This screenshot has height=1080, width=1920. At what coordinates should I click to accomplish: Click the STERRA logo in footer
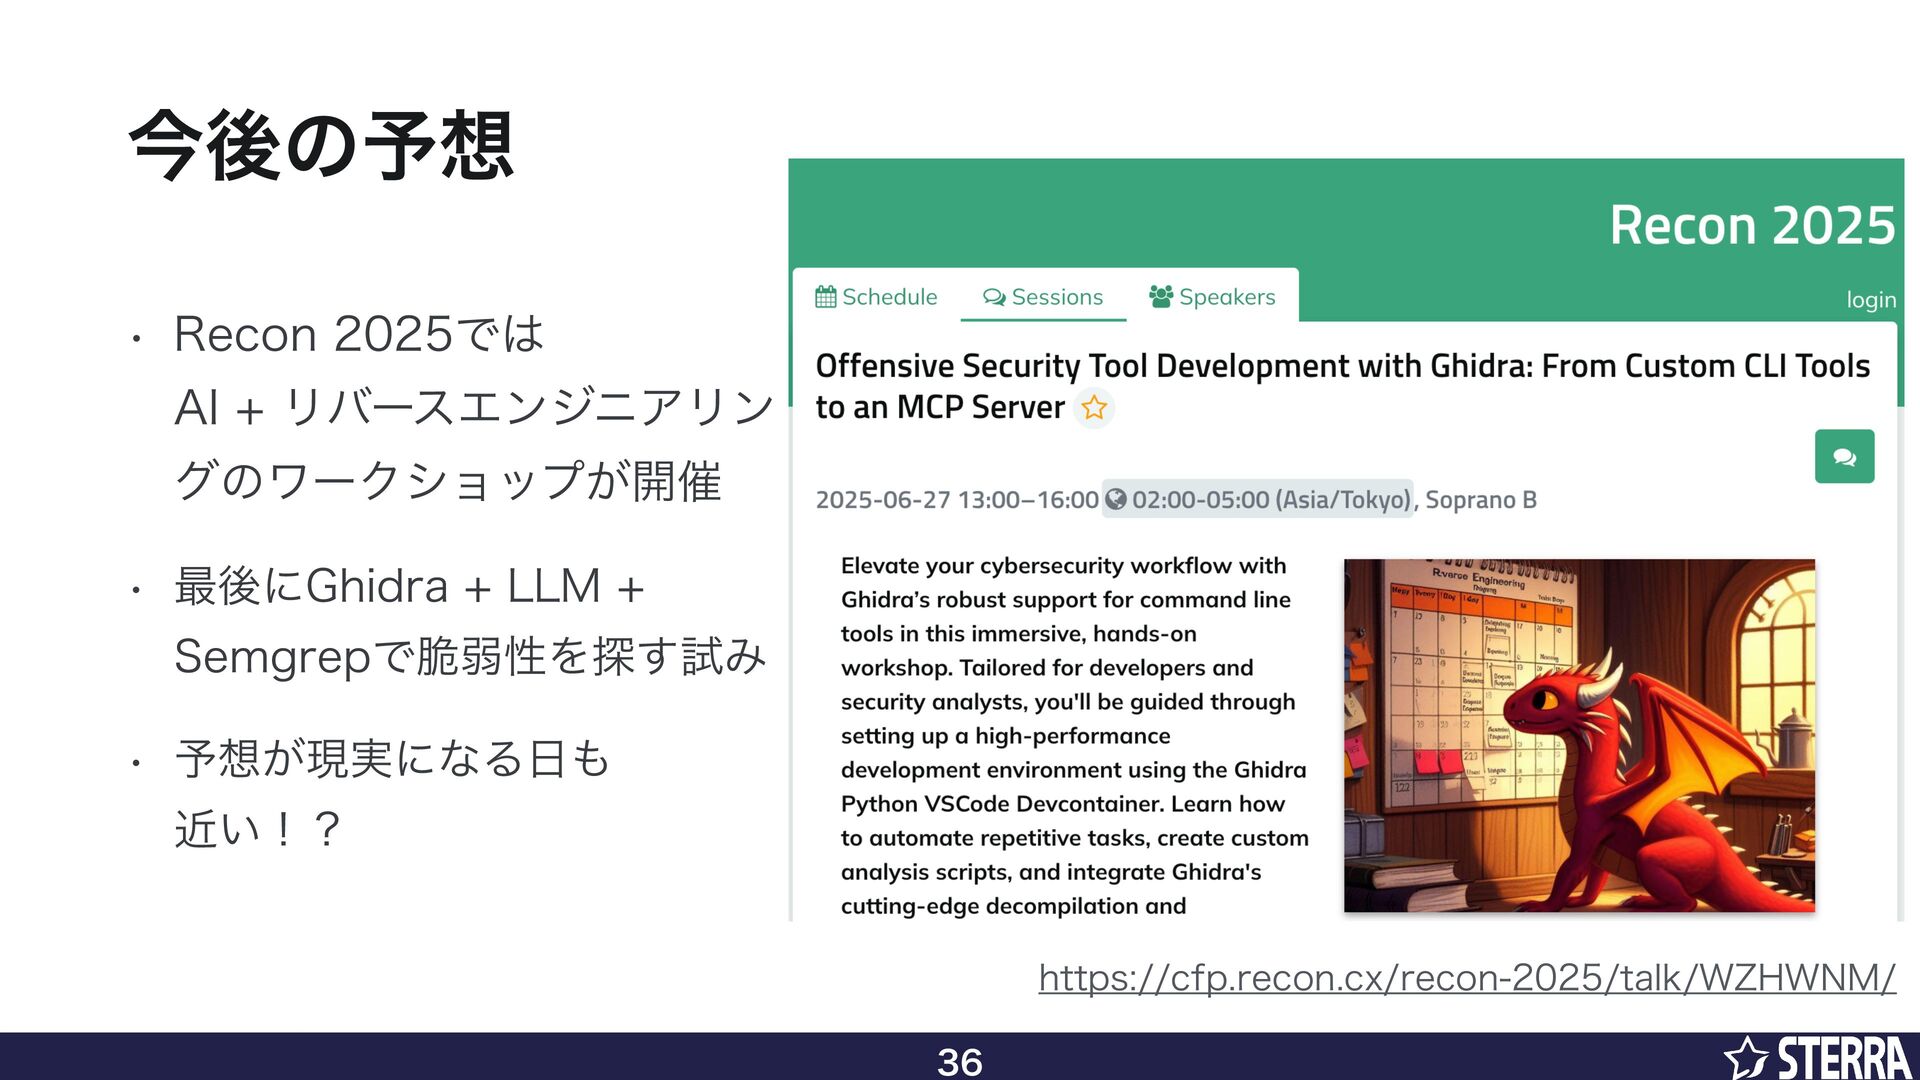point(1817,1058)
